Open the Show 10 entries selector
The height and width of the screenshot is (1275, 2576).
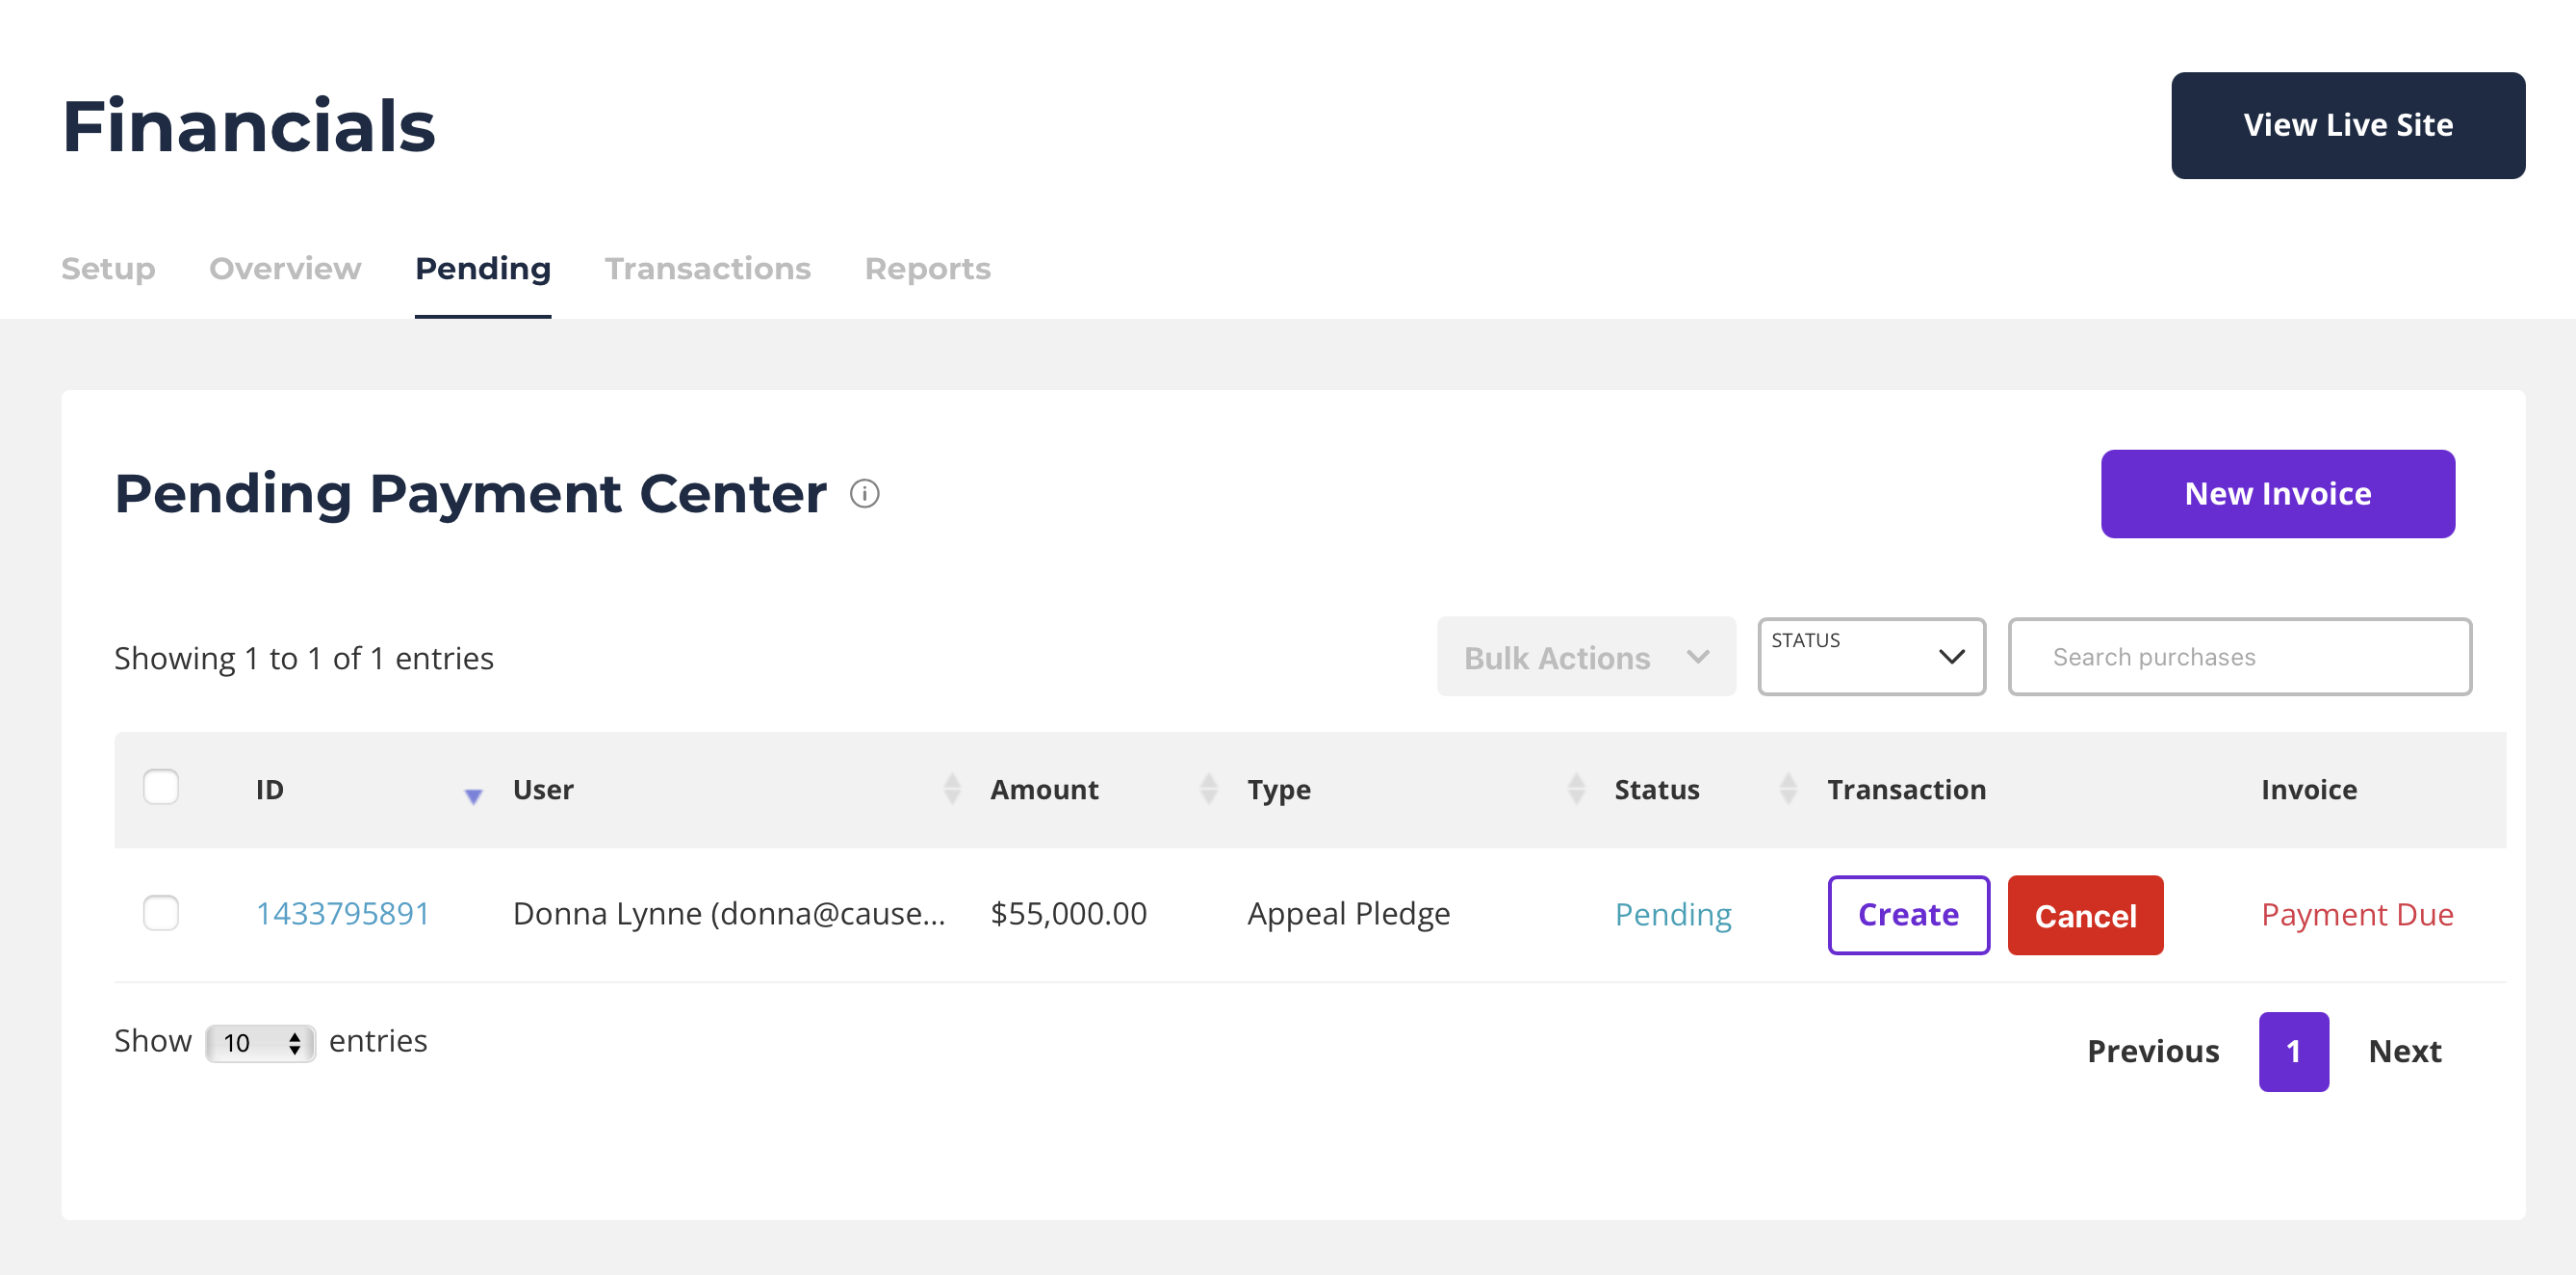click(260, 1043)
